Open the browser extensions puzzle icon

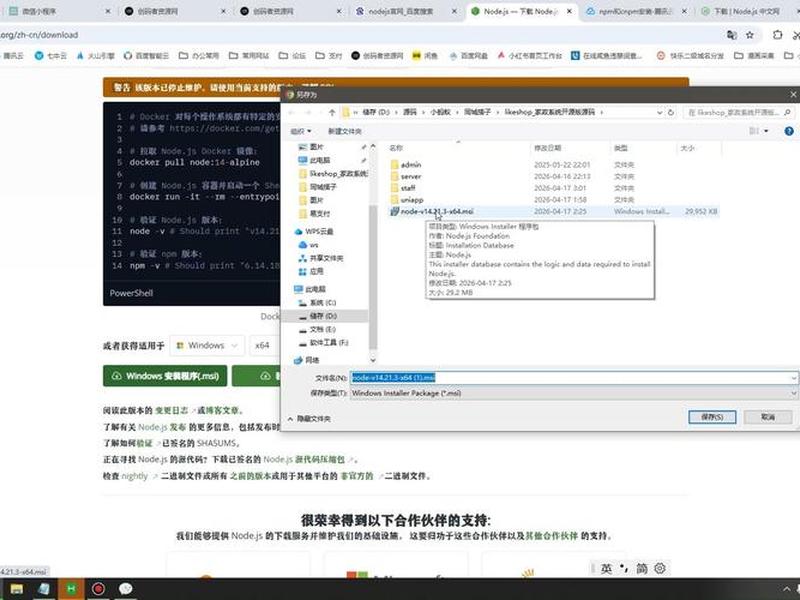click(x=777, y=35)
